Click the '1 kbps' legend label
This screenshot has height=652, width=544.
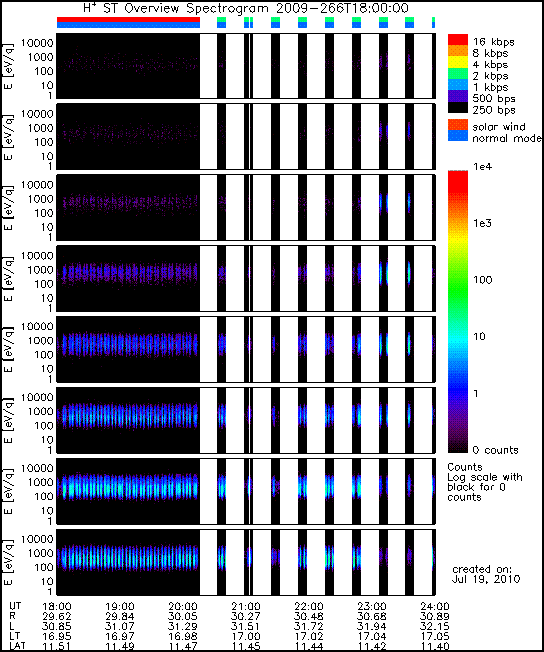(x=490, y=87)
